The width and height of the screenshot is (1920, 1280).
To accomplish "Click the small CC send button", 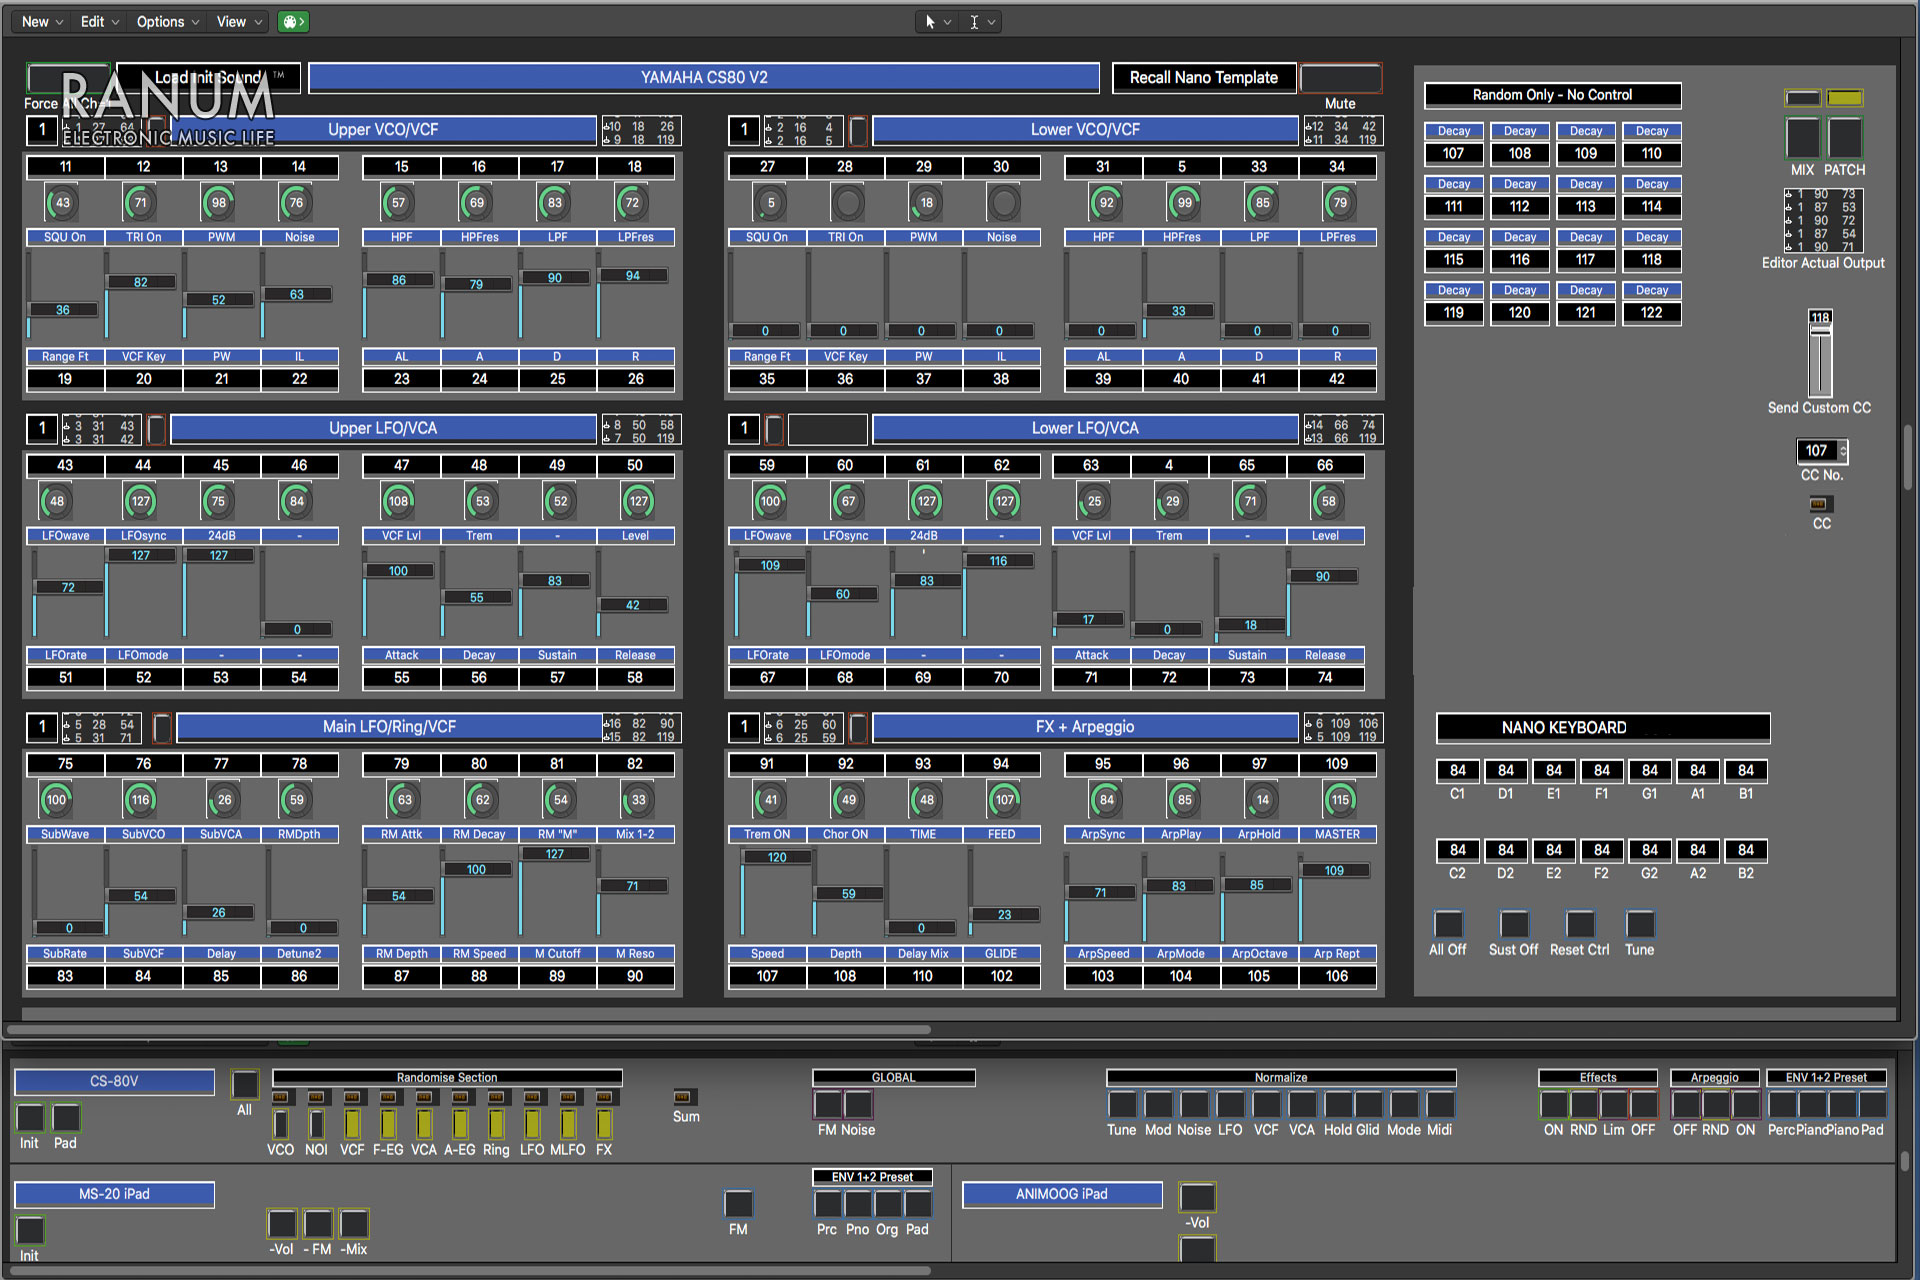I will click(x=1820, y=504).
